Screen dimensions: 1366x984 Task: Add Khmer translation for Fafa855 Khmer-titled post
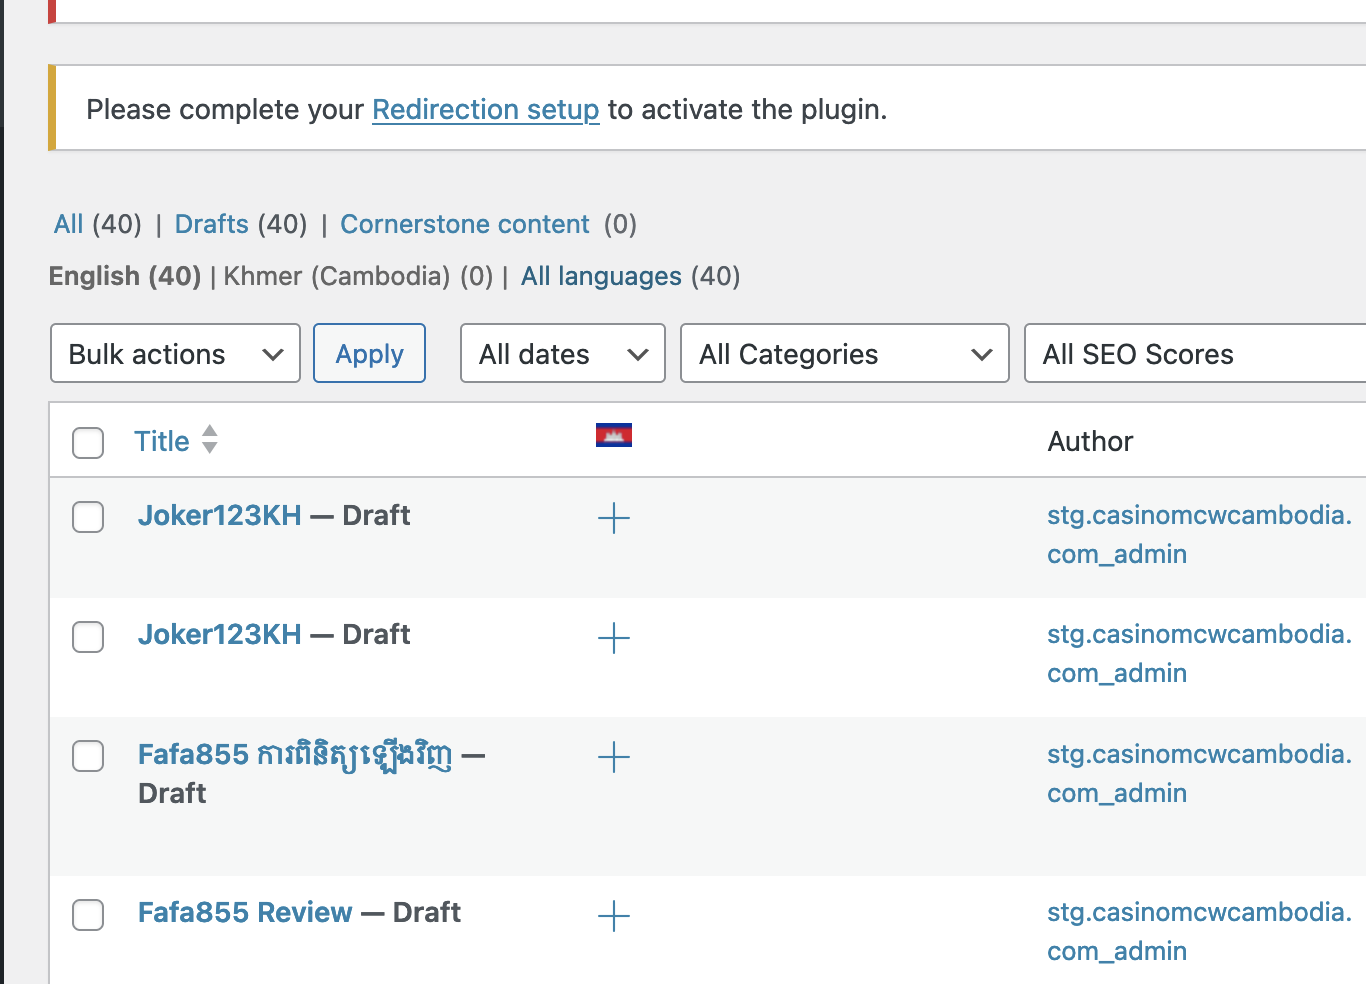613,757
